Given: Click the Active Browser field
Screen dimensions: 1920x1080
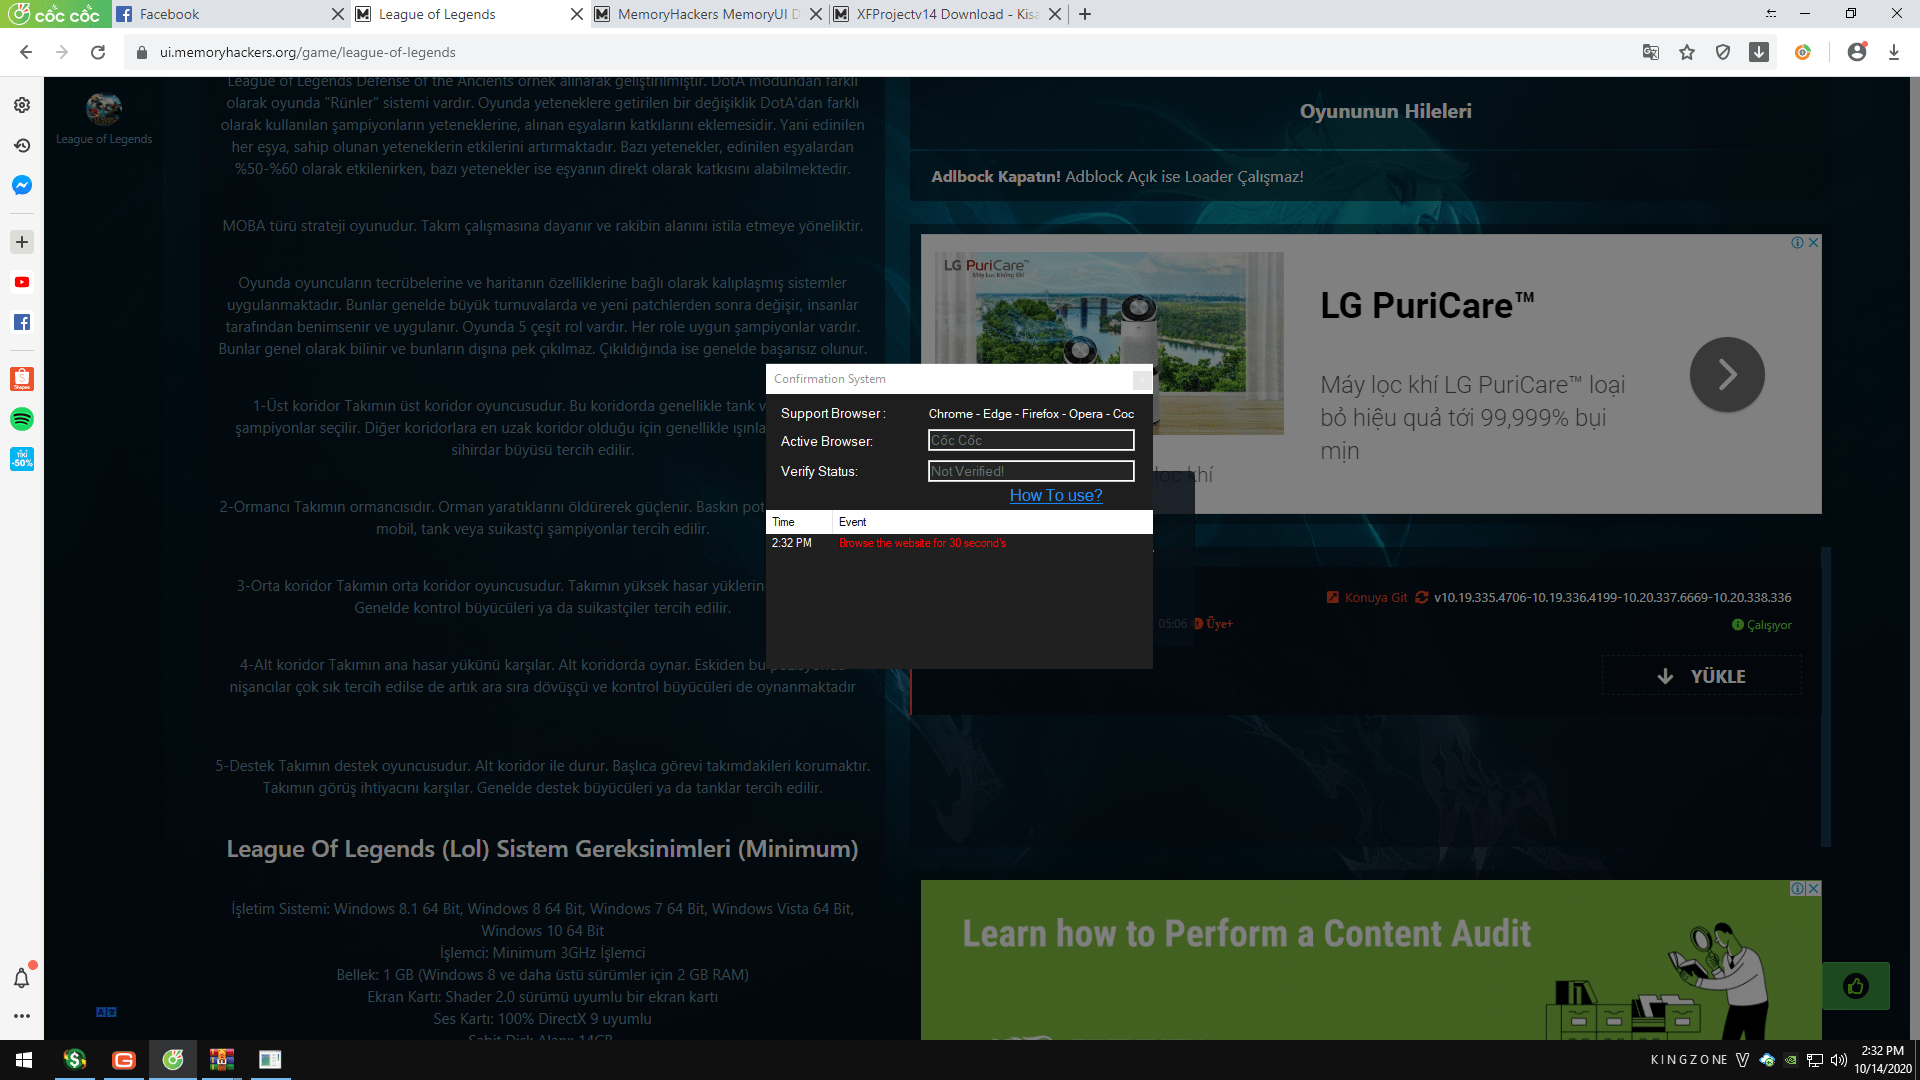Looking at the screenshot, I should [1031, 441].
